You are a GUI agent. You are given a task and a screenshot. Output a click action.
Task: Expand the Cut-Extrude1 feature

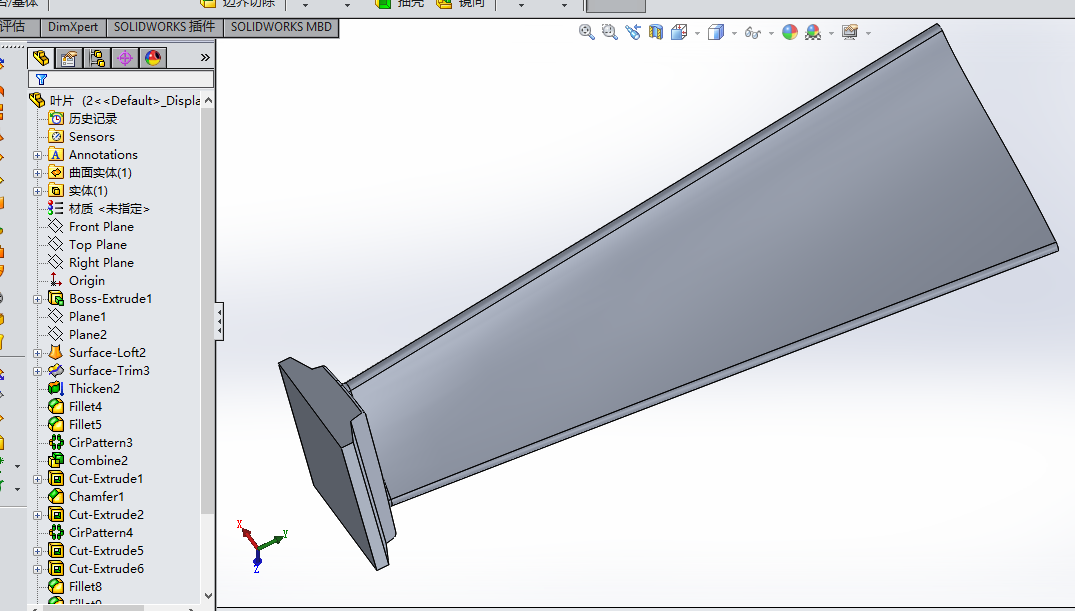(x=38, y=479)
